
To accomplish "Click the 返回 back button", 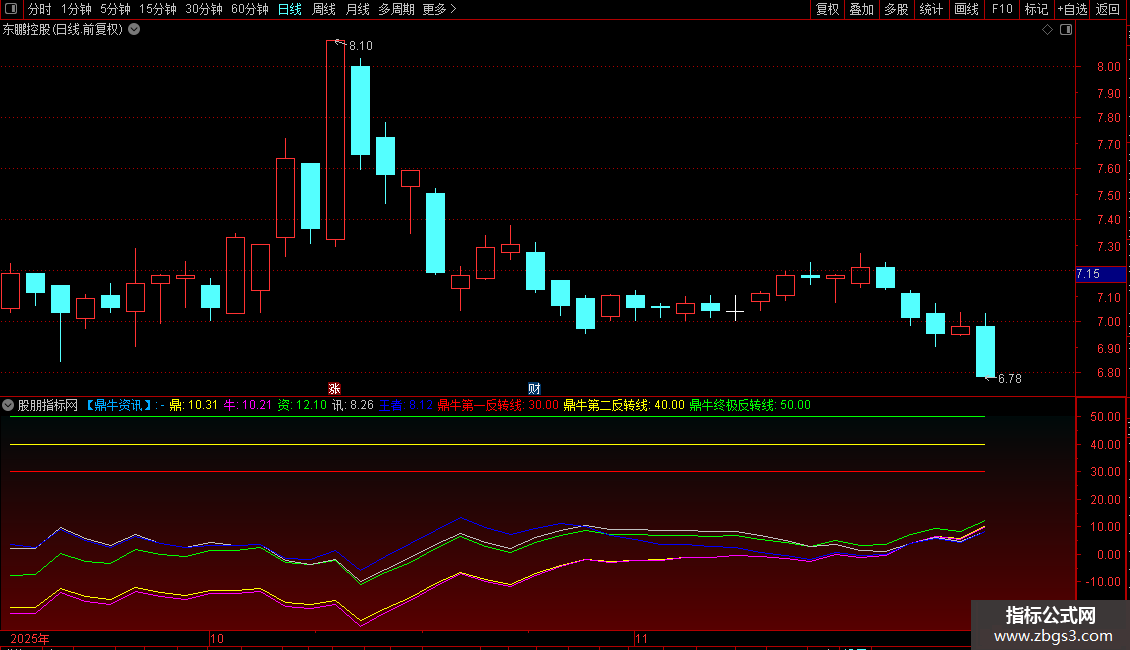I will click(x=1108, y=9).
